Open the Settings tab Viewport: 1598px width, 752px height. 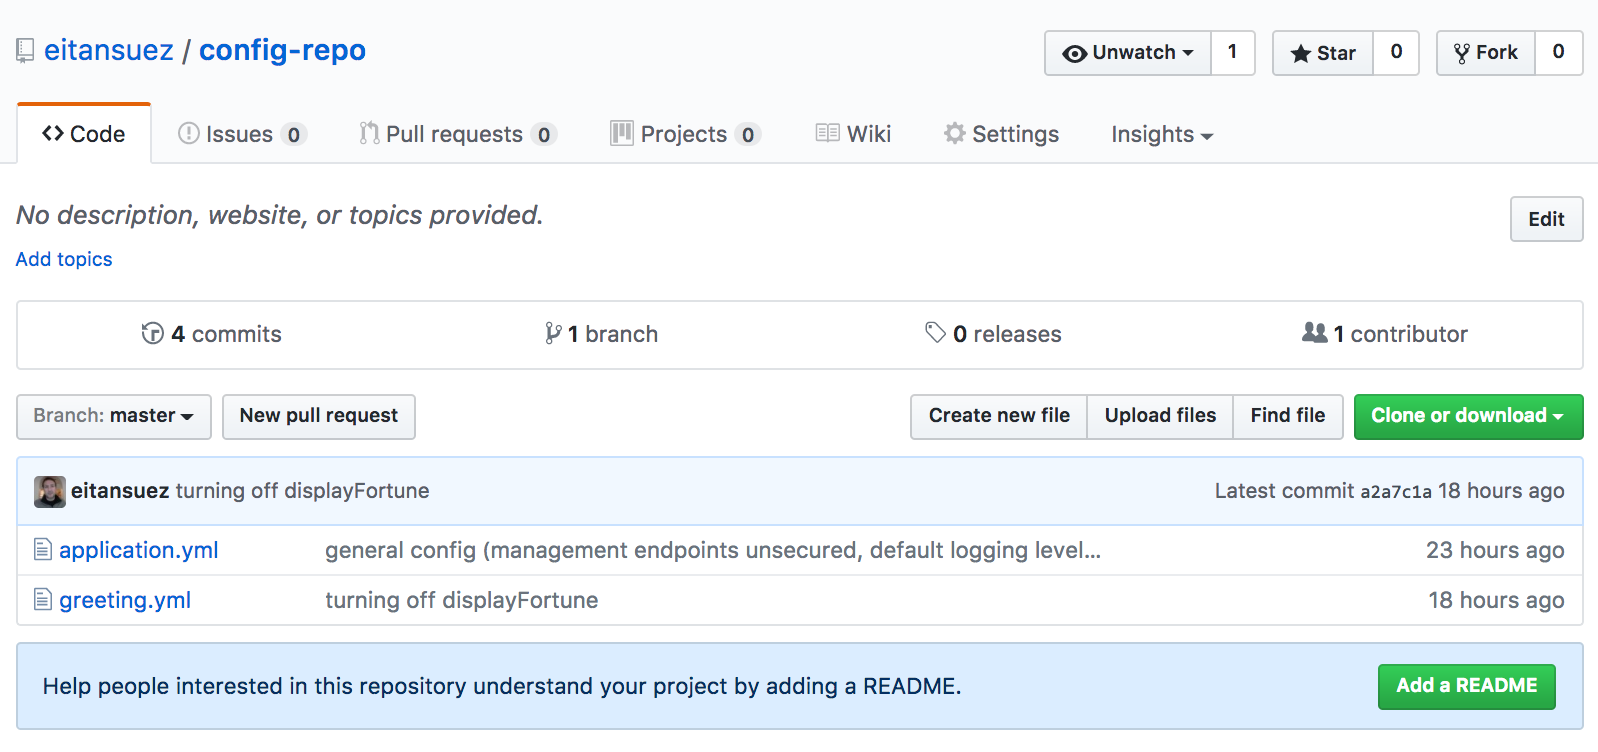point(1001,134)
